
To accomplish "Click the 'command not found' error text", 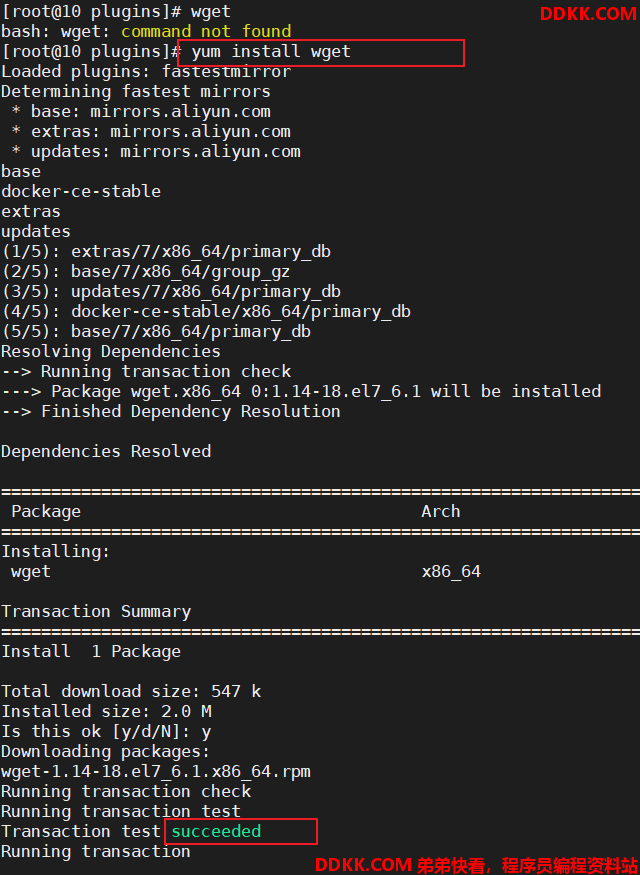I will click(206, 31).
